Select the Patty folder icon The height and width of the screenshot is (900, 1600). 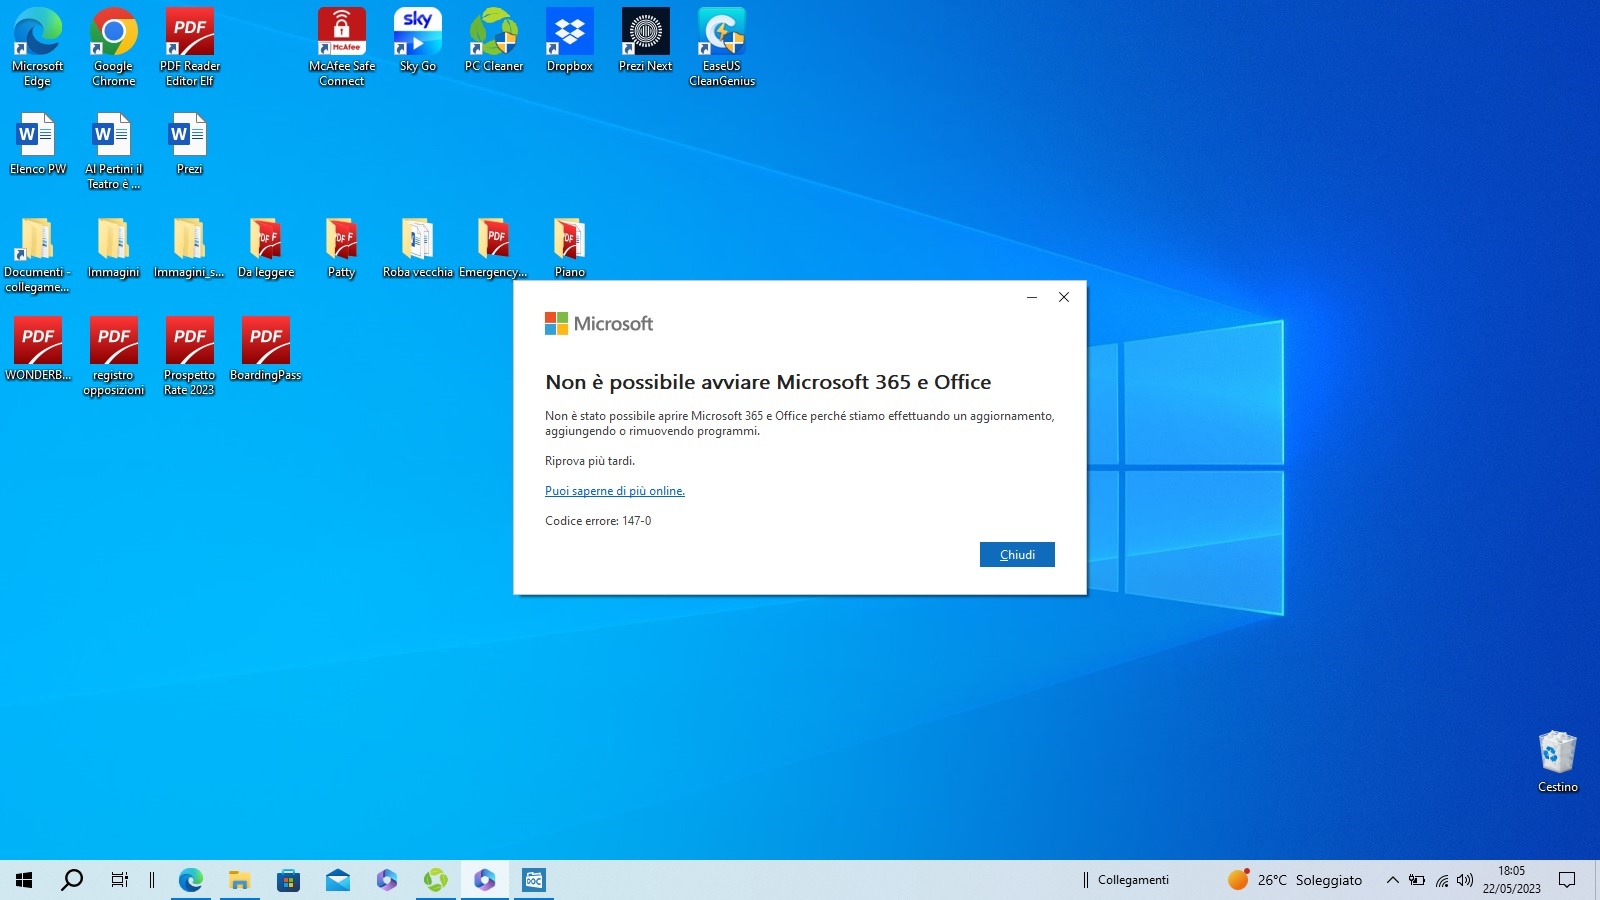[x=342, y=248]
